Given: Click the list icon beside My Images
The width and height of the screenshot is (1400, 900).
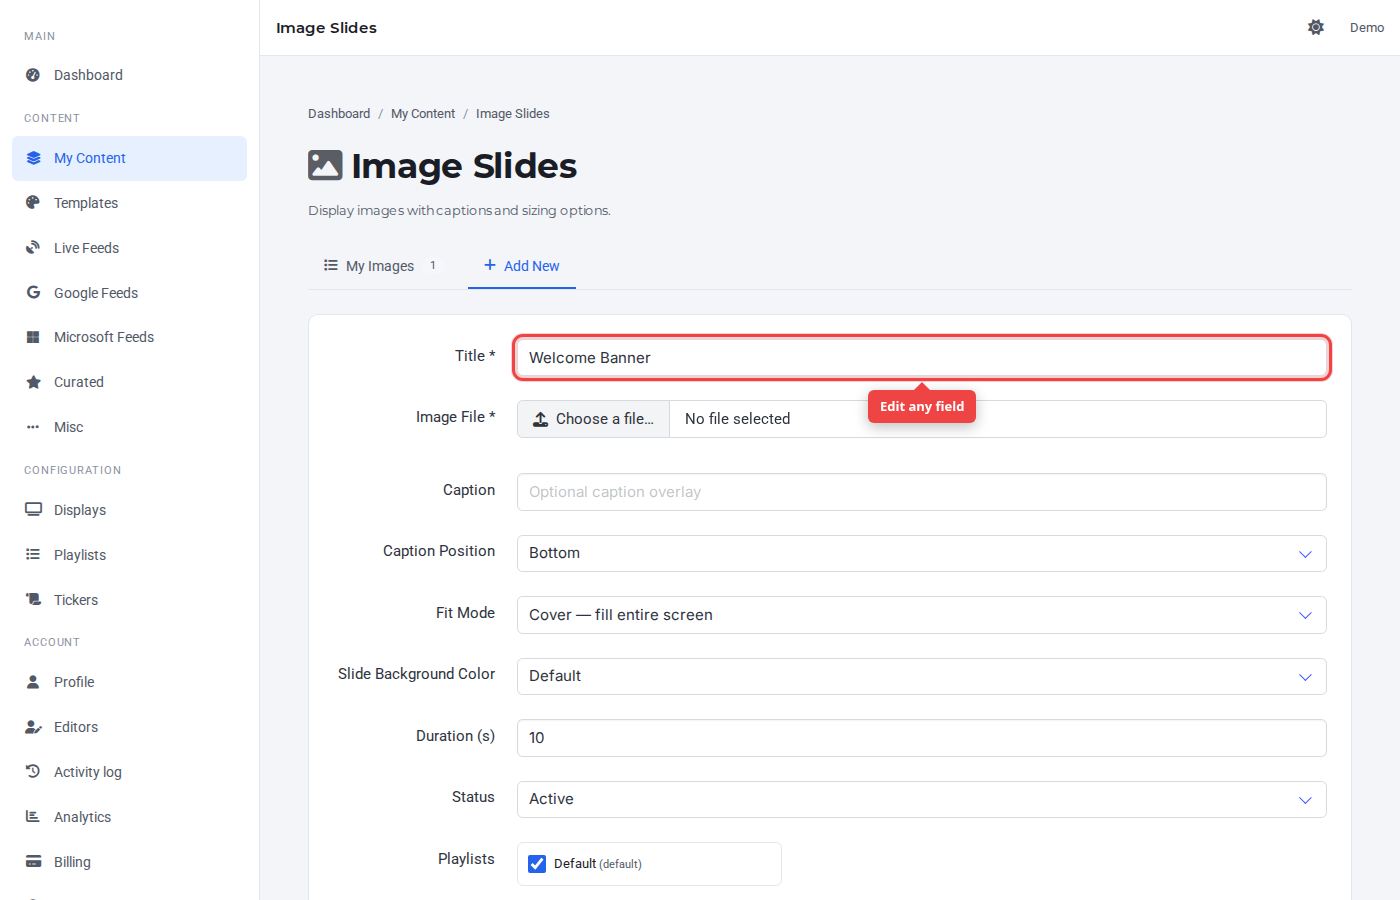Looking at the screenshot, I should (x=331, y=265).
